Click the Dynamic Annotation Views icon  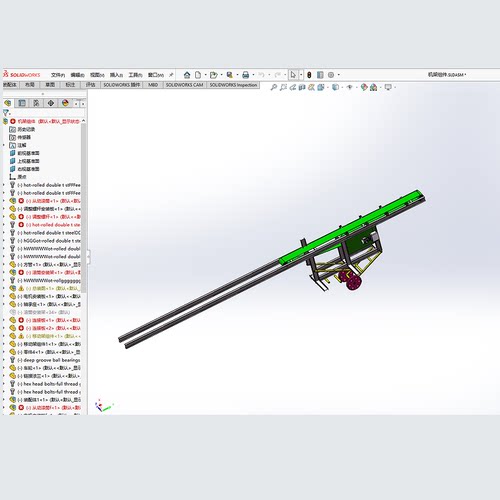(311, 87)
